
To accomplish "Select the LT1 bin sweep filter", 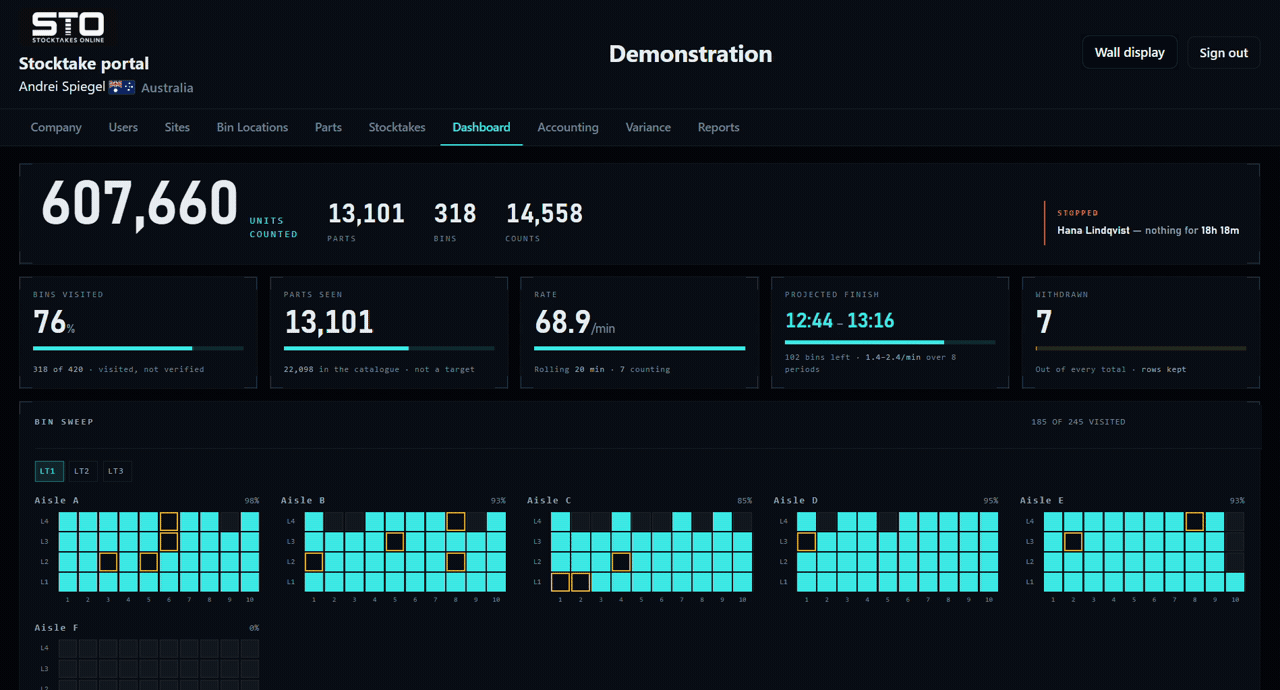I will (49, 471).
